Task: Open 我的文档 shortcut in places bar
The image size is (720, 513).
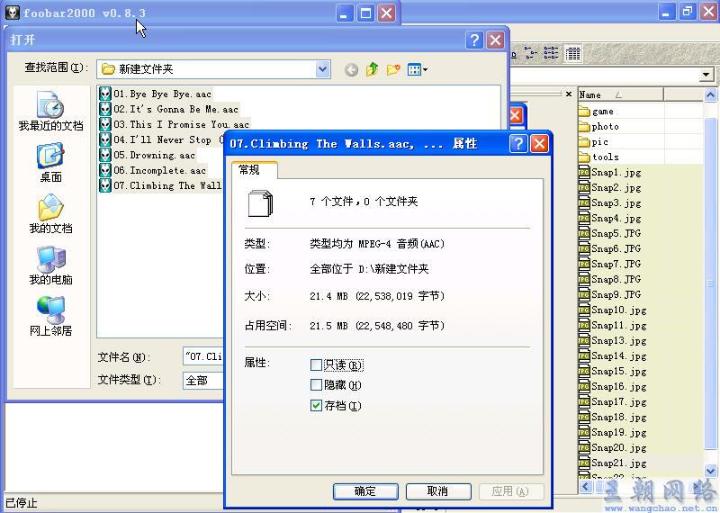Action: [x=50, y=215]
